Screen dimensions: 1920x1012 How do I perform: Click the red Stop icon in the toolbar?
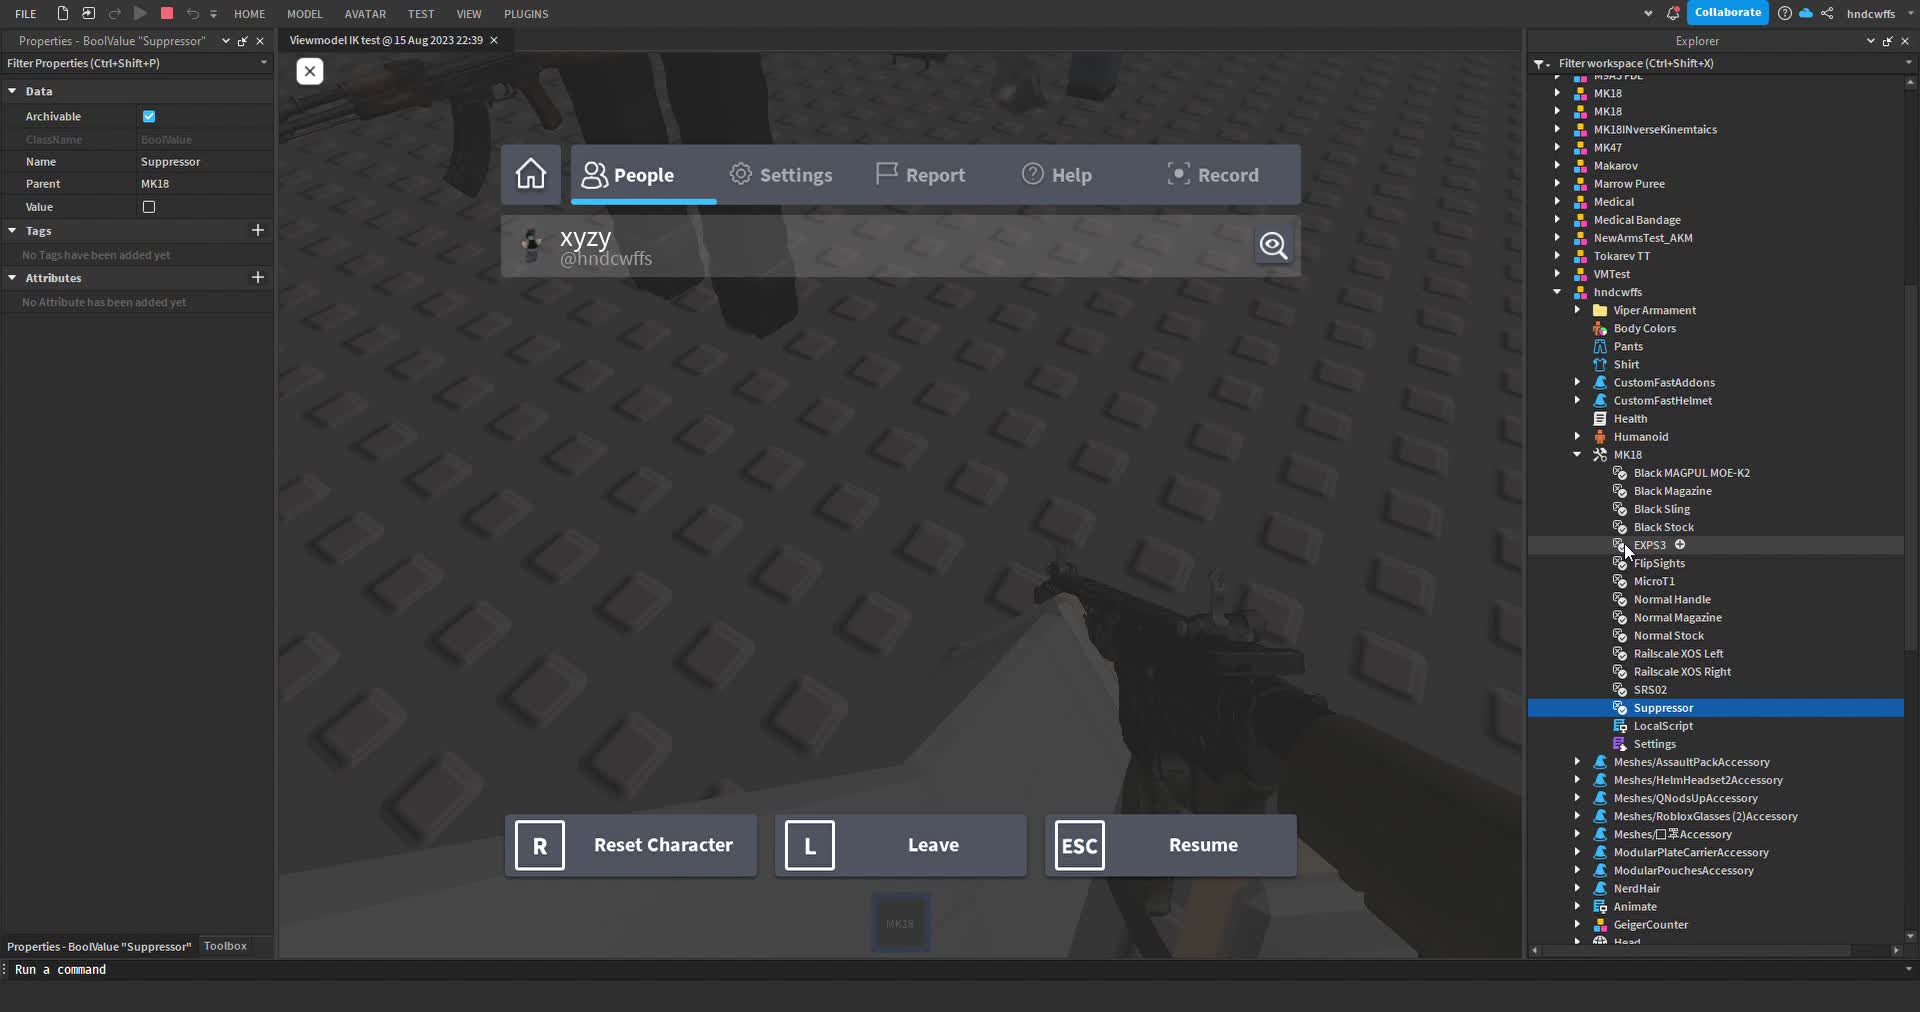pos(166,13)
